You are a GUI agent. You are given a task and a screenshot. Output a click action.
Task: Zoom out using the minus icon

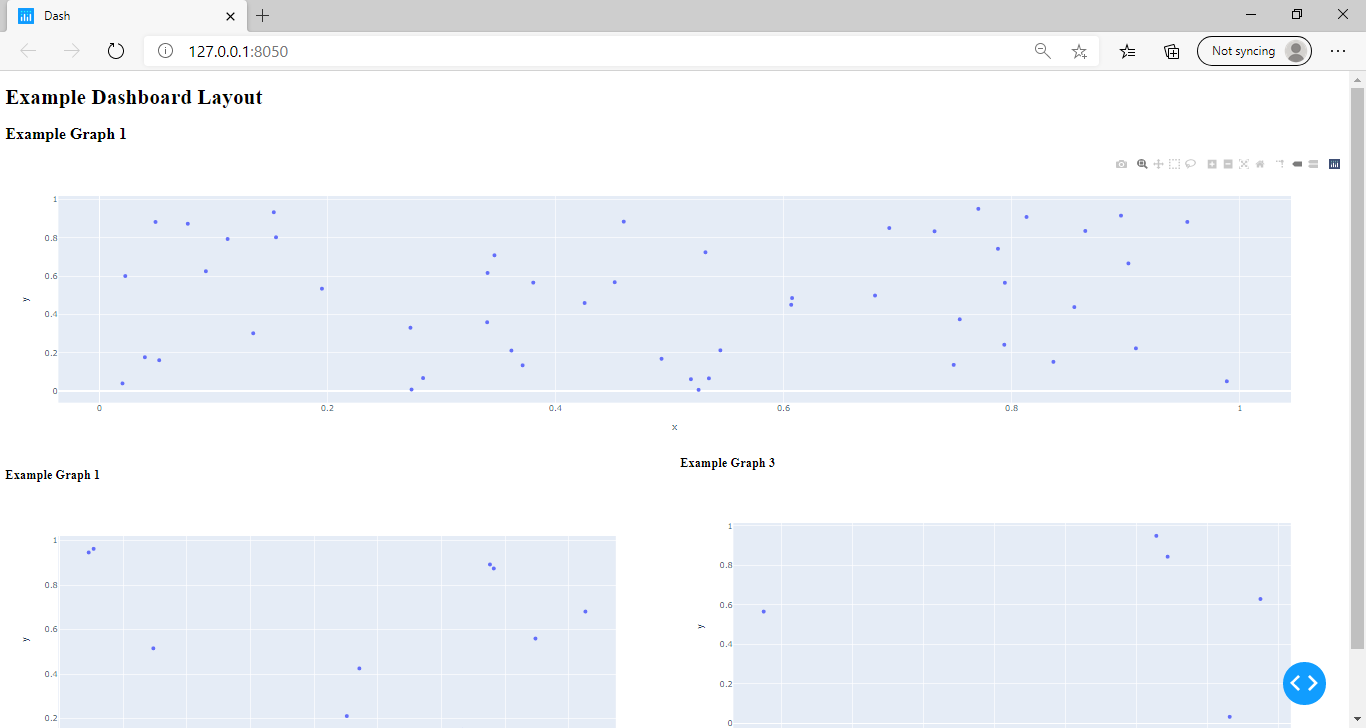[x=1228, y=164]
